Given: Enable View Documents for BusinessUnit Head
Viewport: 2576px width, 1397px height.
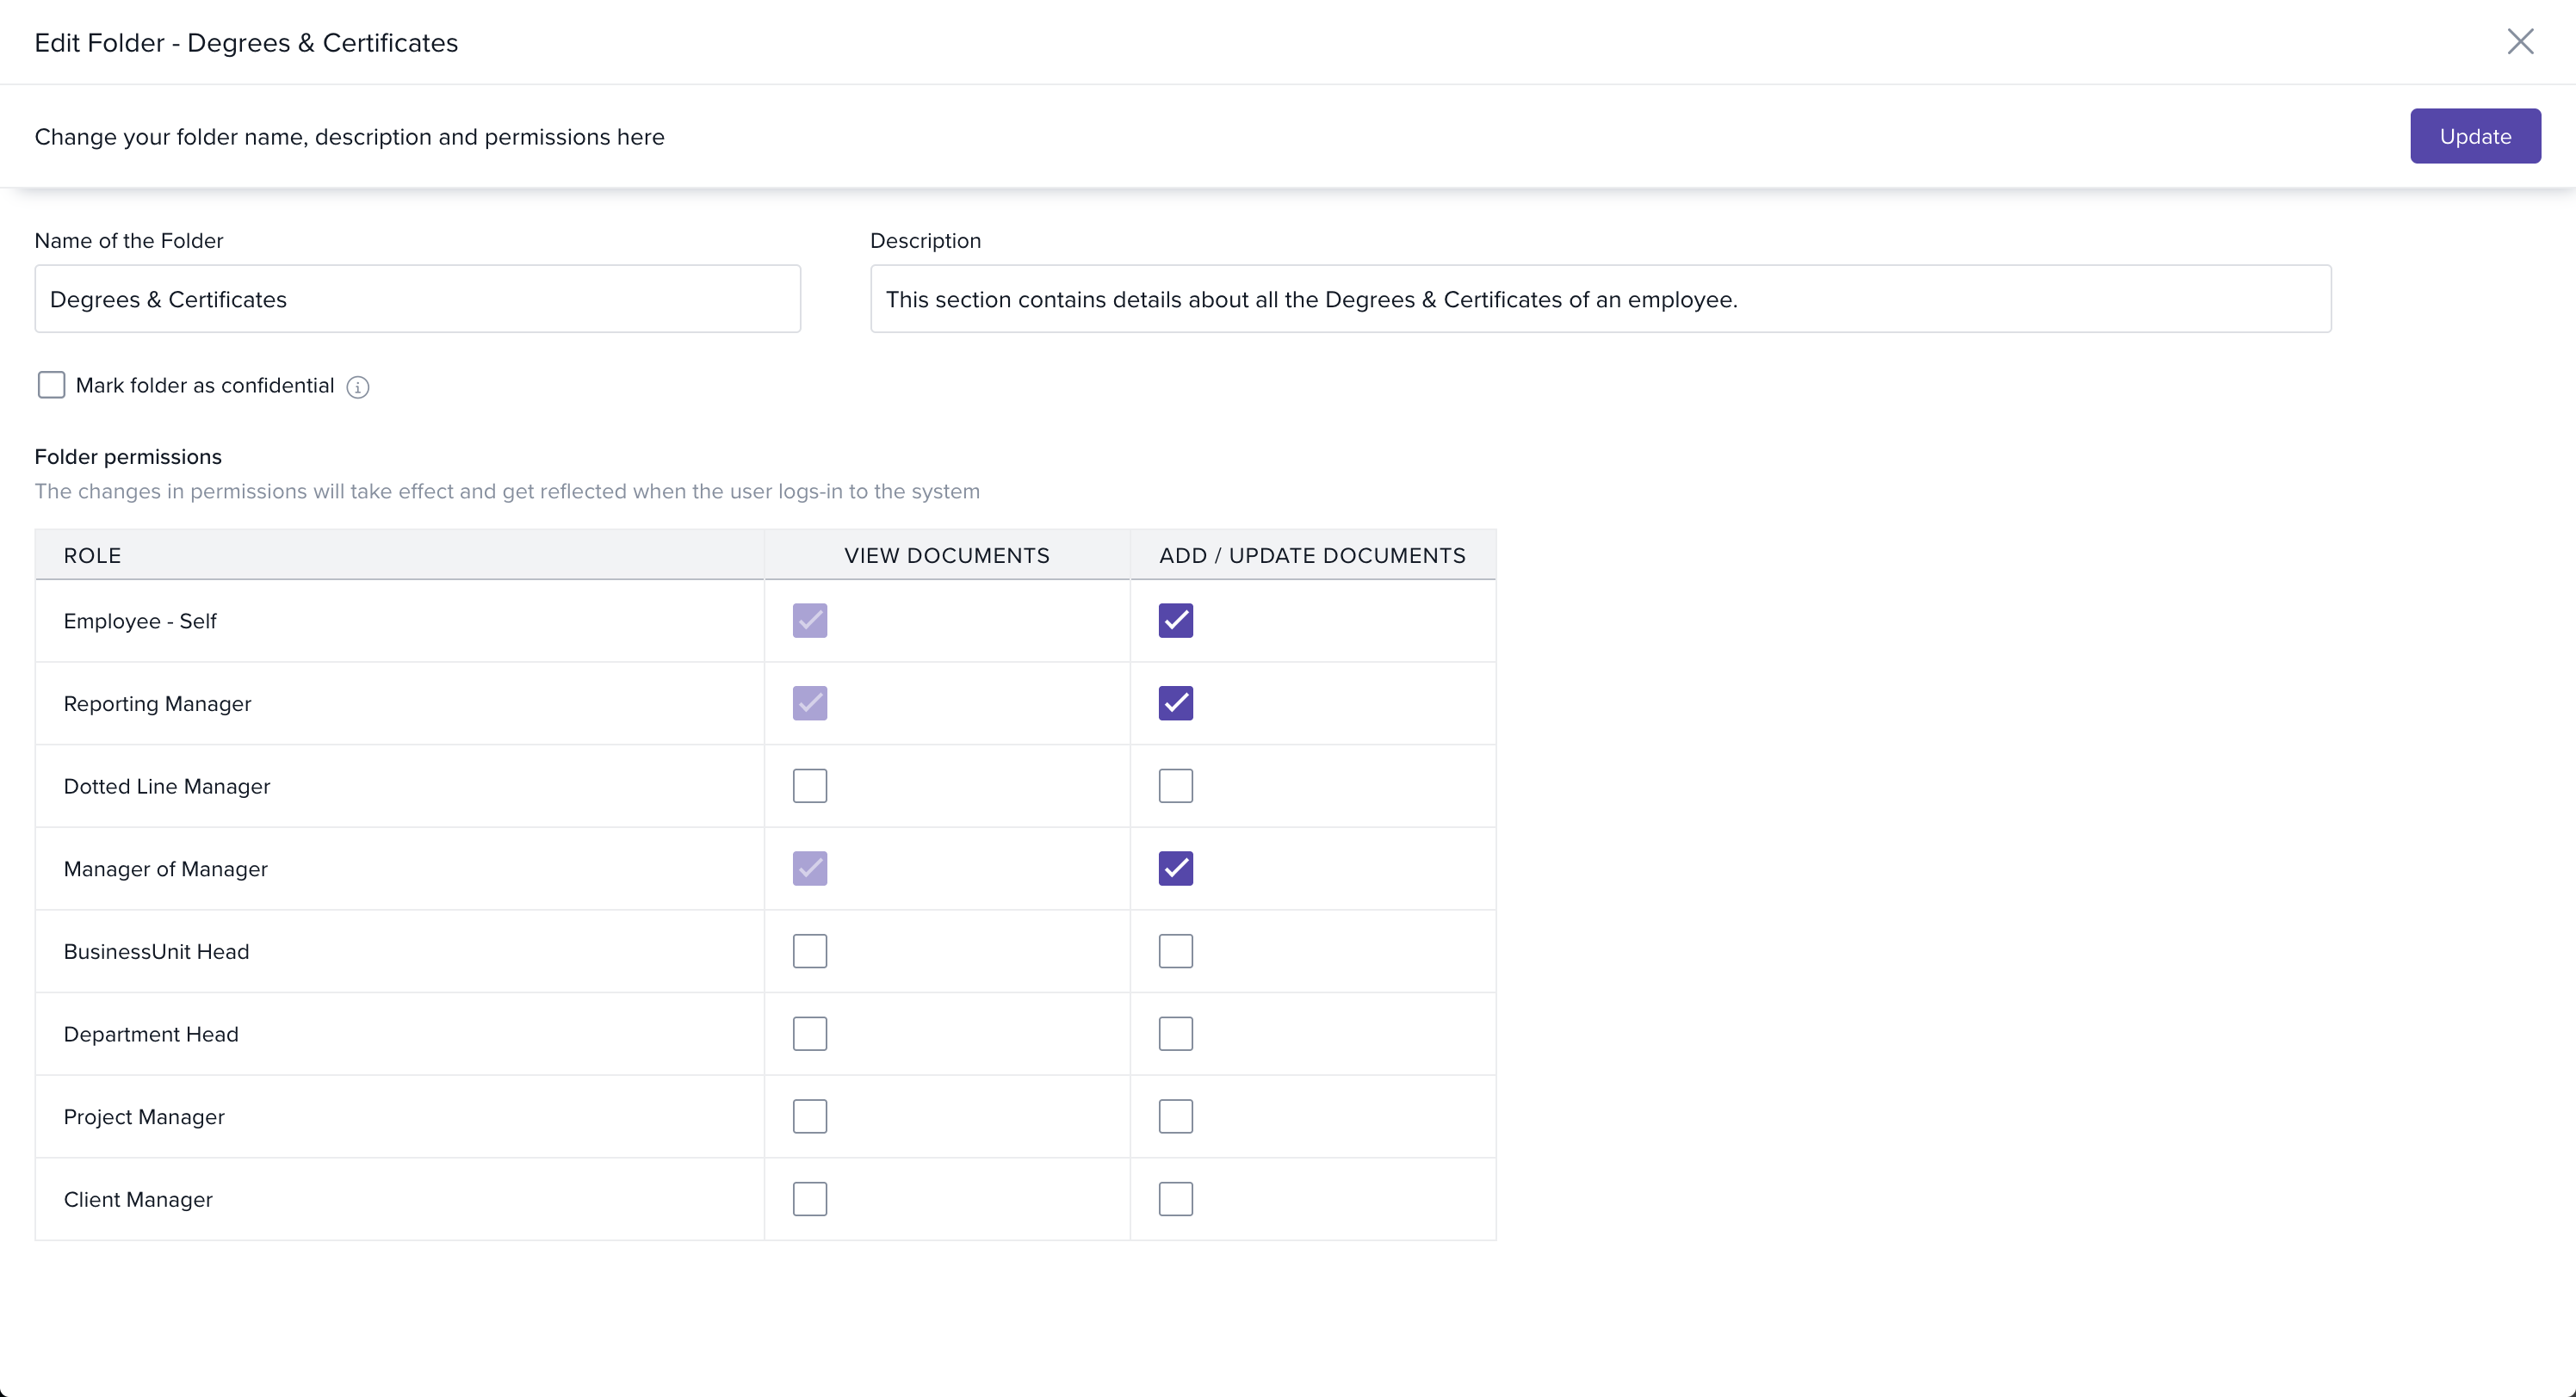Looking at the screenshot, I should click(x=809, y=951).
